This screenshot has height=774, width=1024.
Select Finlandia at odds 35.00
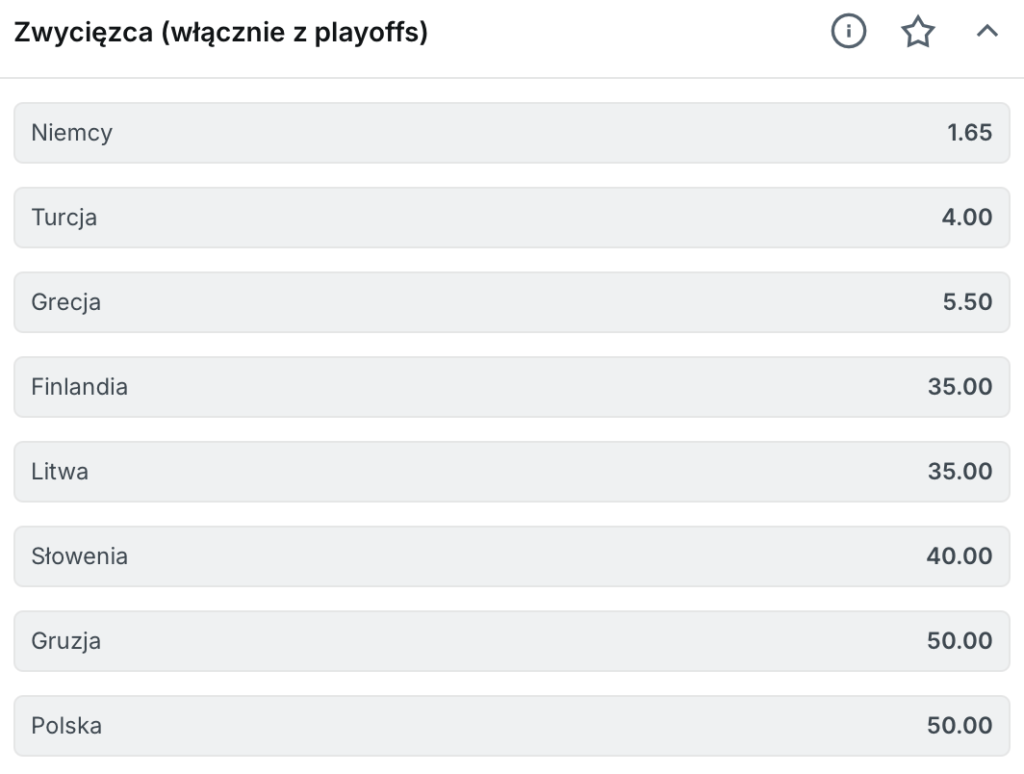tap(512, 387)
